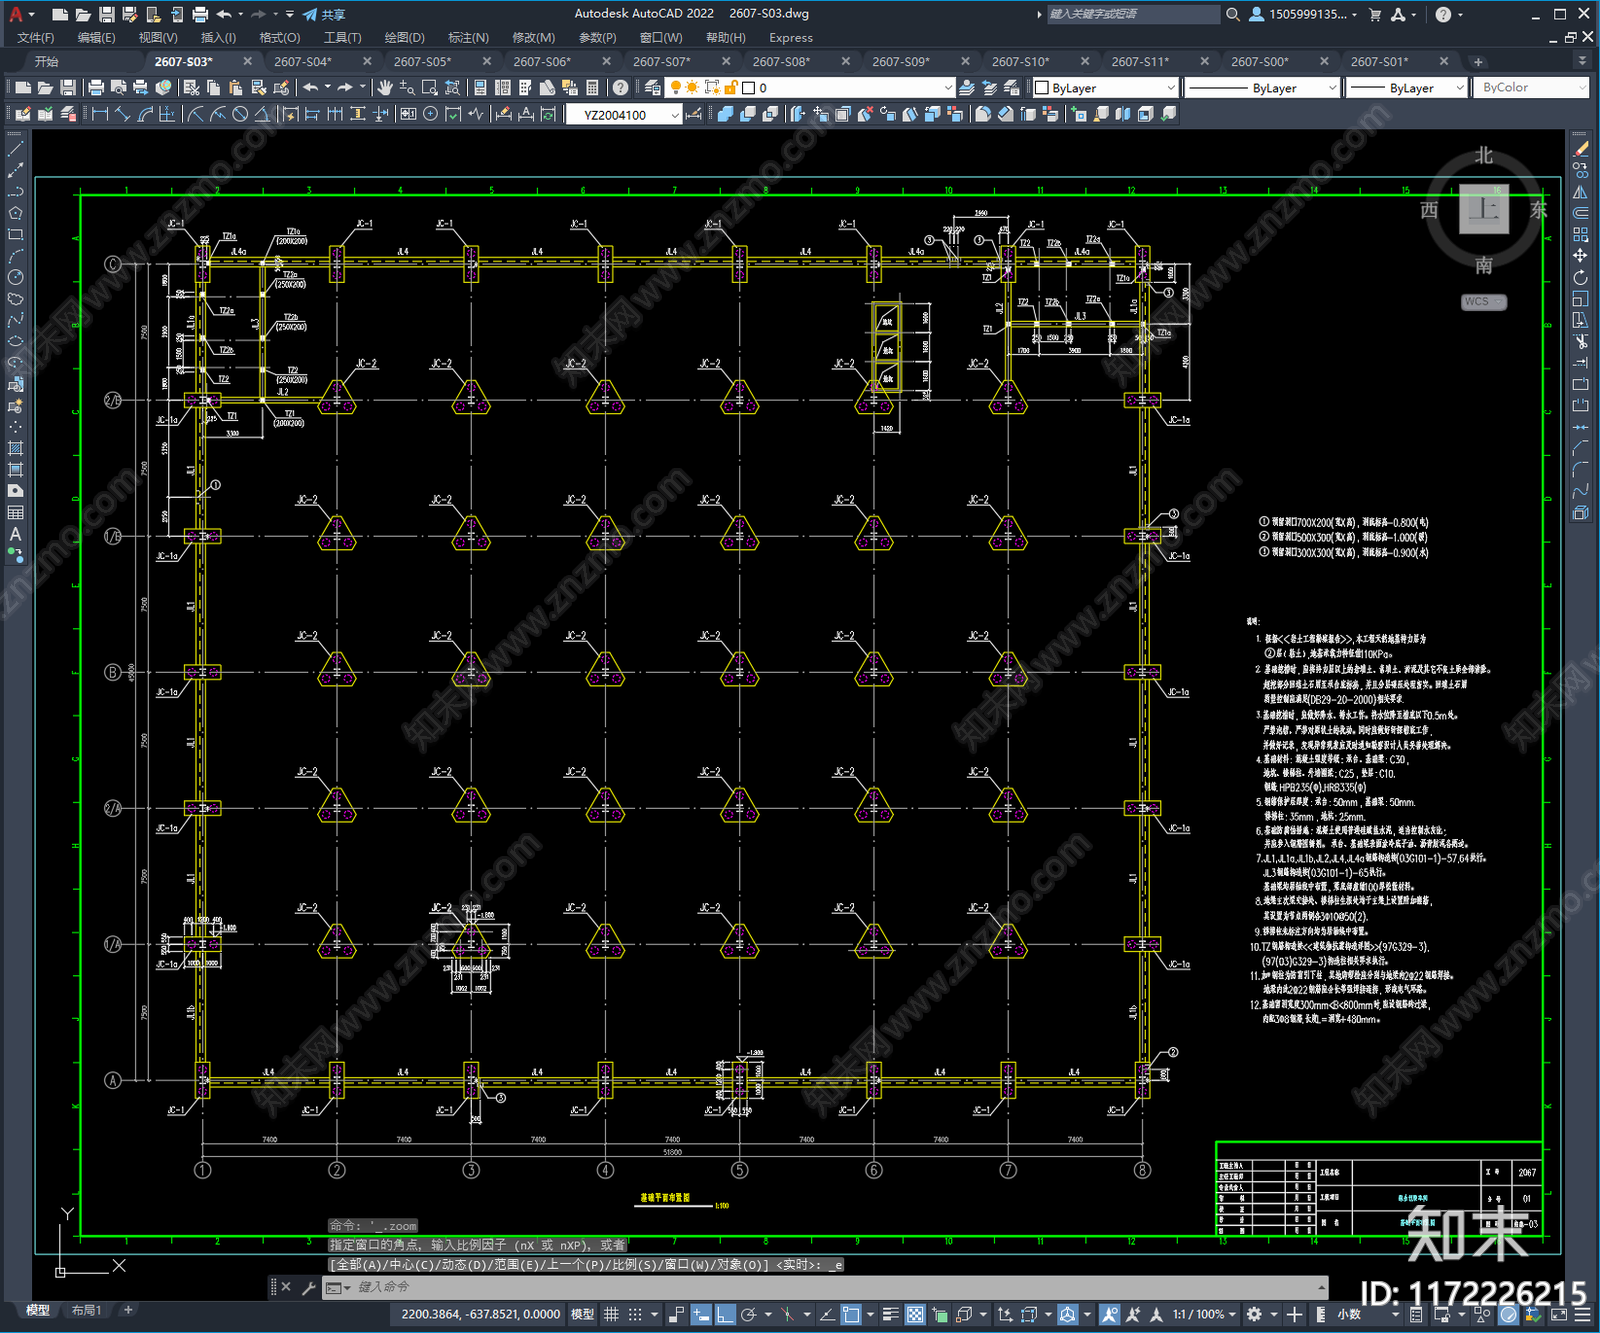Open the Layer Properties manager icon
This screenshot has width=1600, height=1333.
click(653, 88)
